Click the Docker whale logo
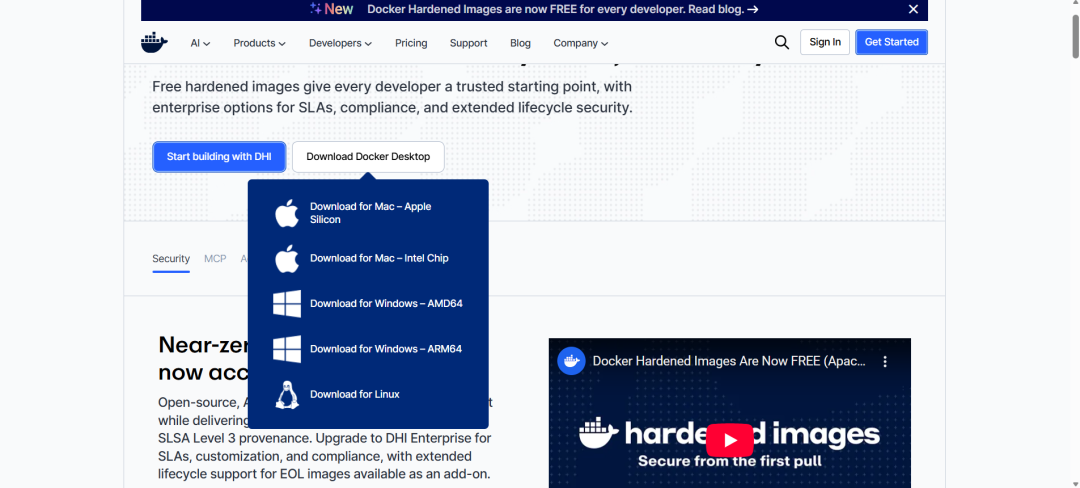Image resolution: width=1080 pixels, height=488 pixels. pos(154,43)
